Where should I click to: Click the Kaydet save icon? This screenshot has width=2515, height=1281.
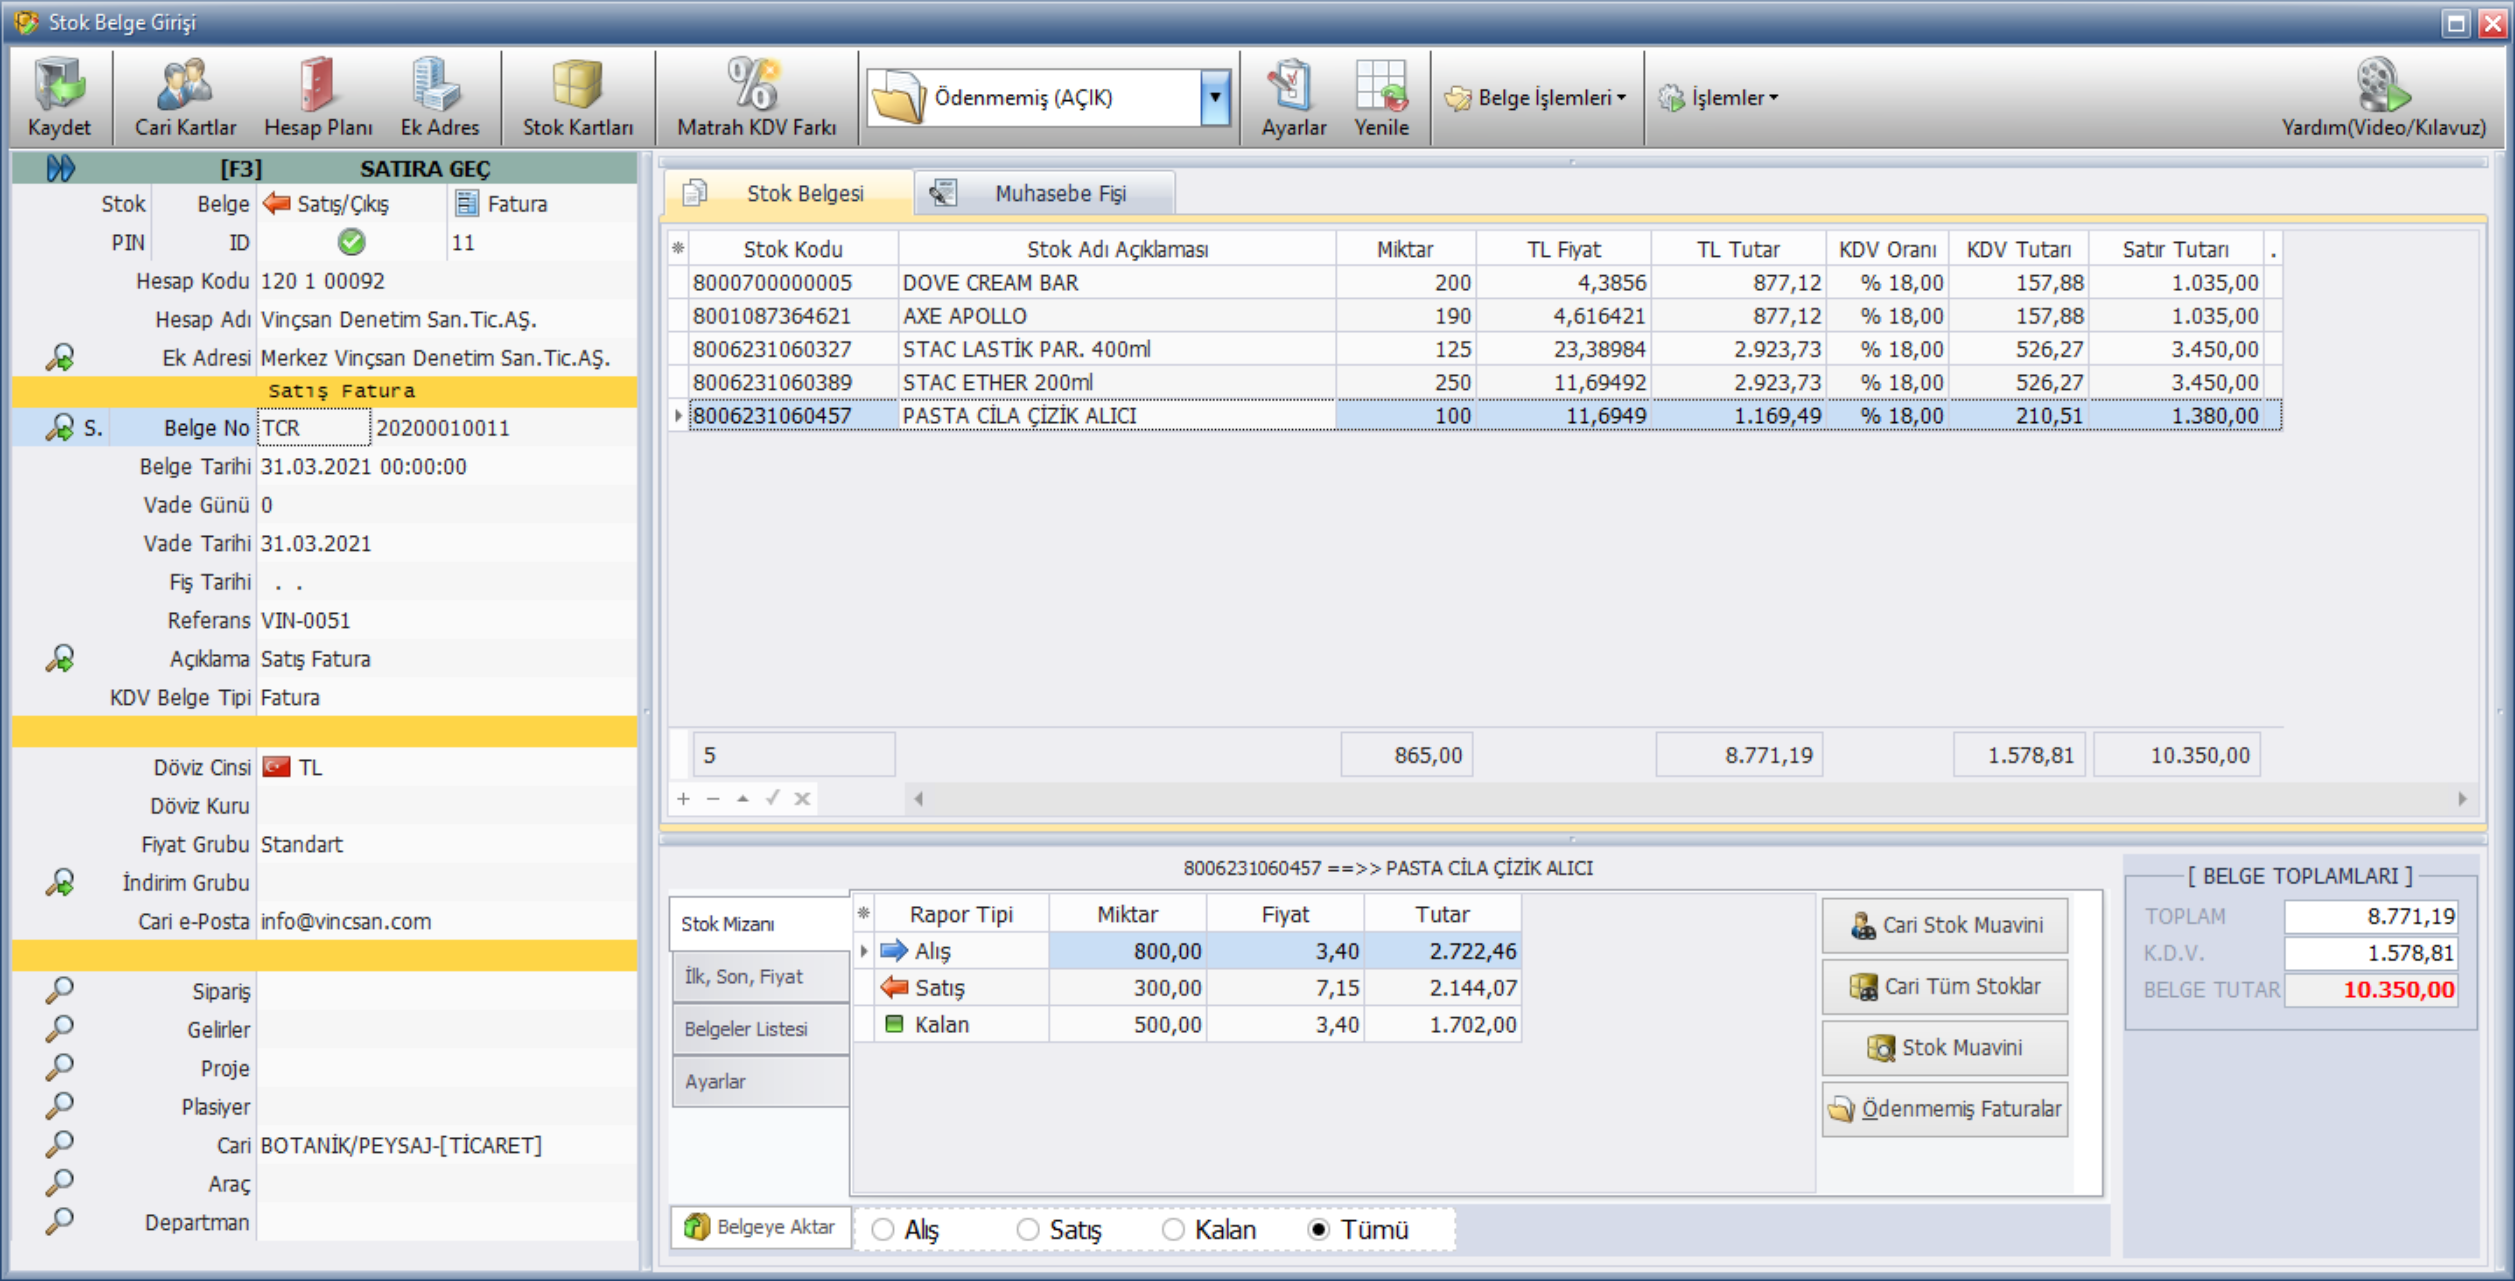60,84
